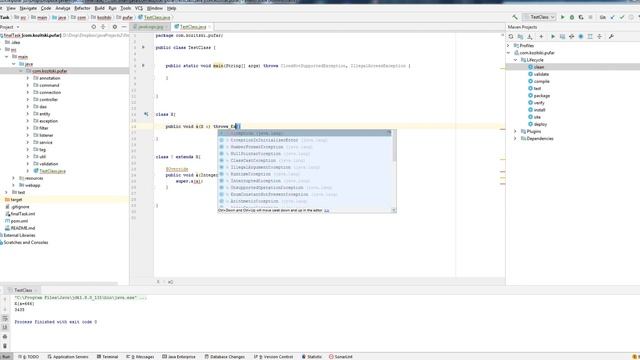Image resolution: width=640 pixels, height=360 pixels.
Task: Click Generate sources and update folders icon
Action: 520,36
